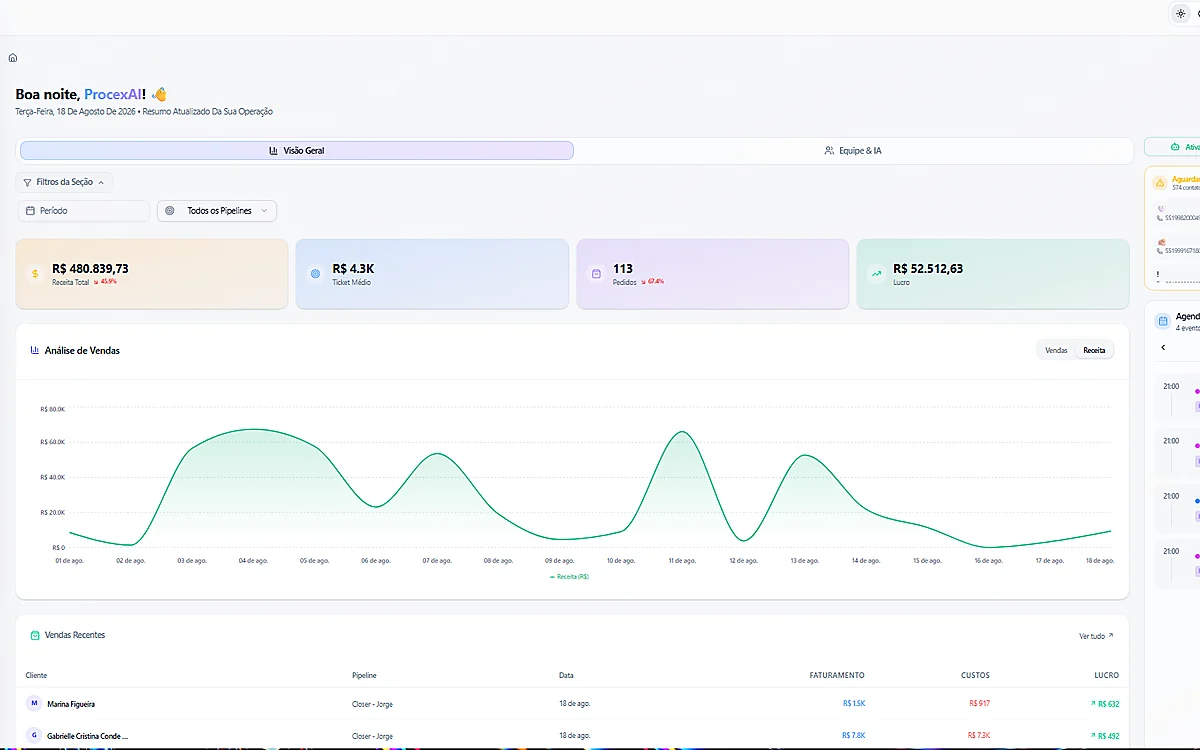Click the R$ 1.5K faturamento value
Screen dimensions: 1200x750
coord(854,704)
